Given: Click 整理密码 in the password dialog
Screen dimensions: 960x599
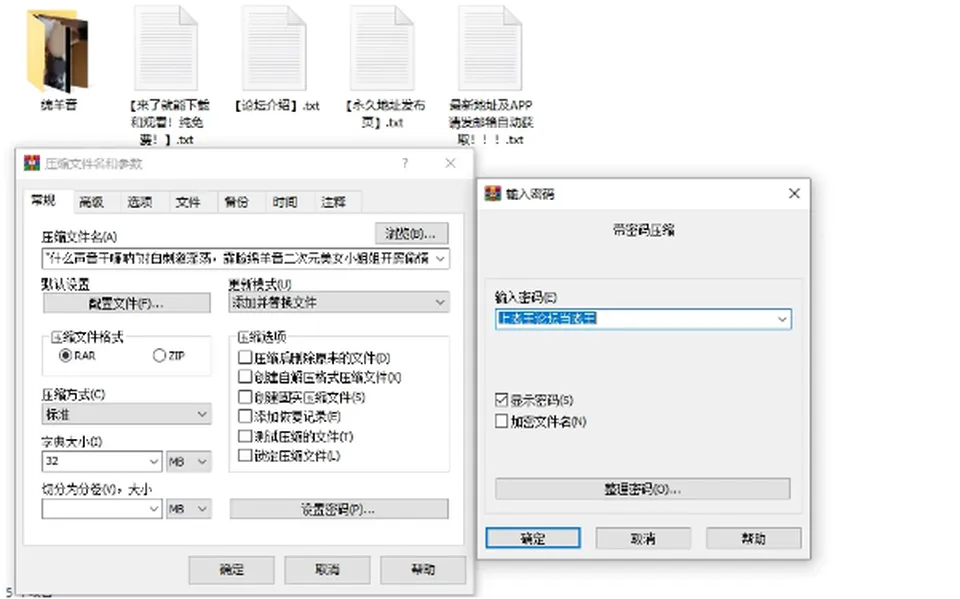Looking at the screenshot, I should 643,489.
